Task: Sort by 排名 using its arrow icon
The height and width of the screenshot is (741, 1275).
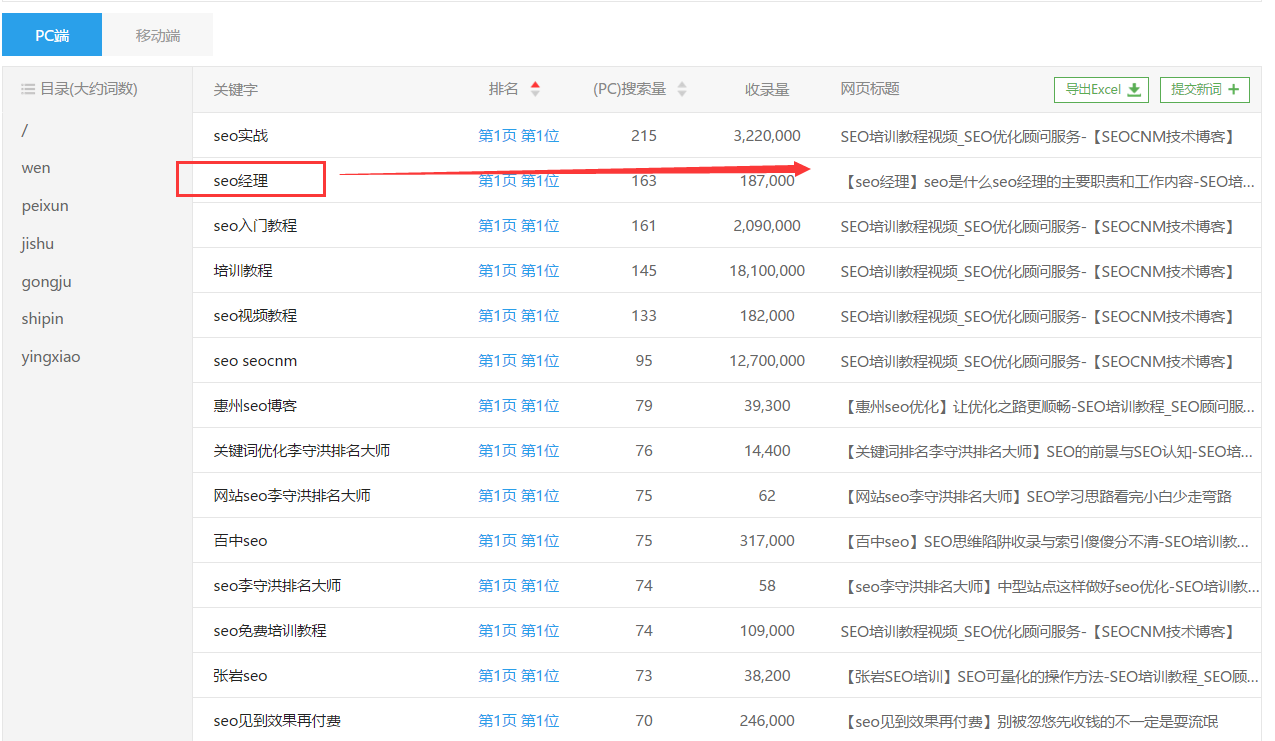Action: [535, 89]
